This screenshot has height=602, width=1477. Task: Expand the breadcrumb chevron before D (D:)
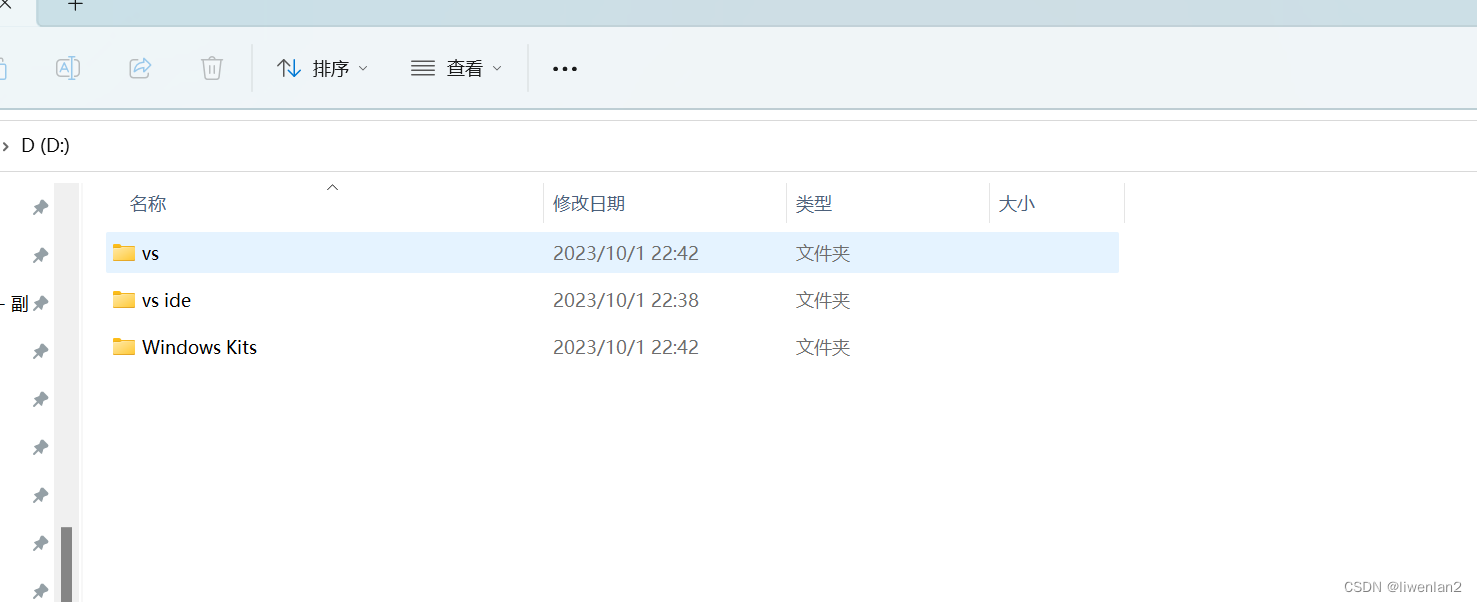pyautogui.click(x=8, y=145)
